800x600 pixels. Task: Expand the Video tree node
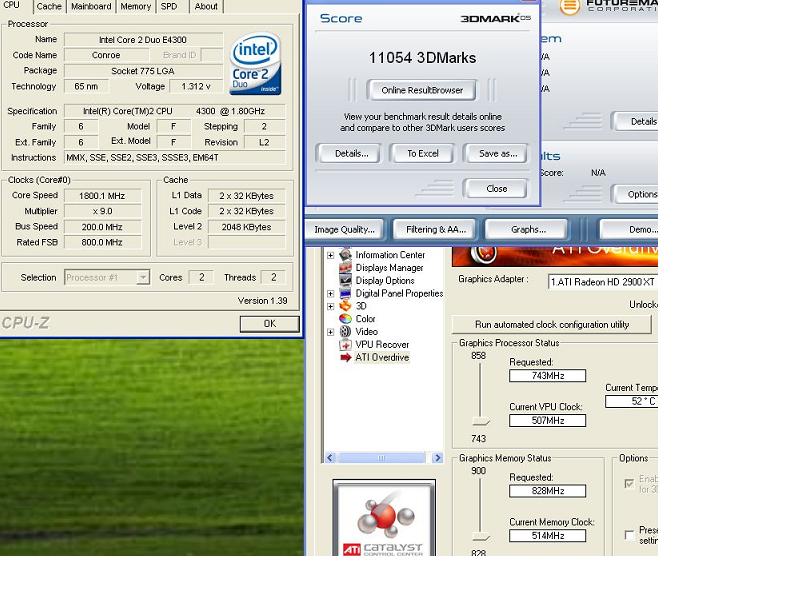tap(331, 332)
